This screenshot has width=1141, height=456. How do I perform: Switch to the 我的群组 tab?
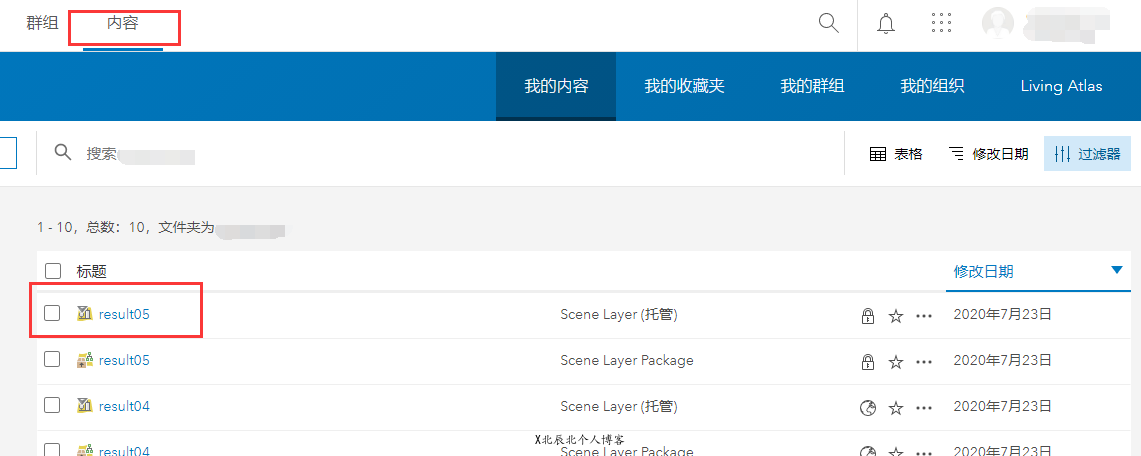pyautogui.click(x=812, y=86)
